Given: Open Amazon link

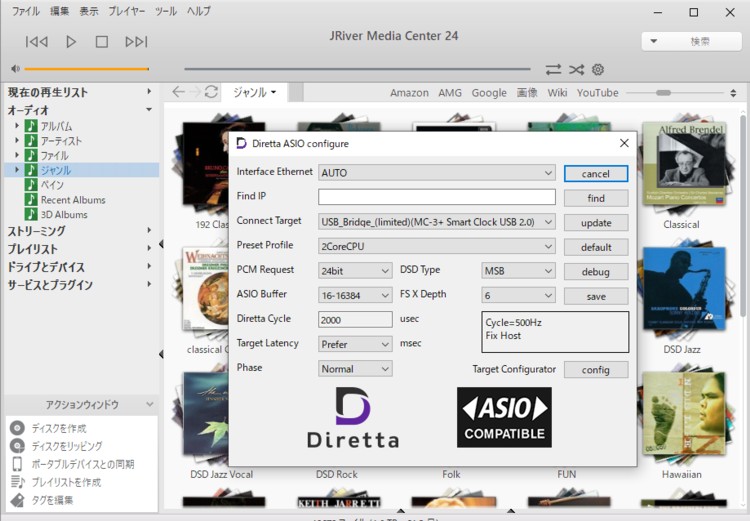Looking at the screenshot, I should [x=409, y=93].
